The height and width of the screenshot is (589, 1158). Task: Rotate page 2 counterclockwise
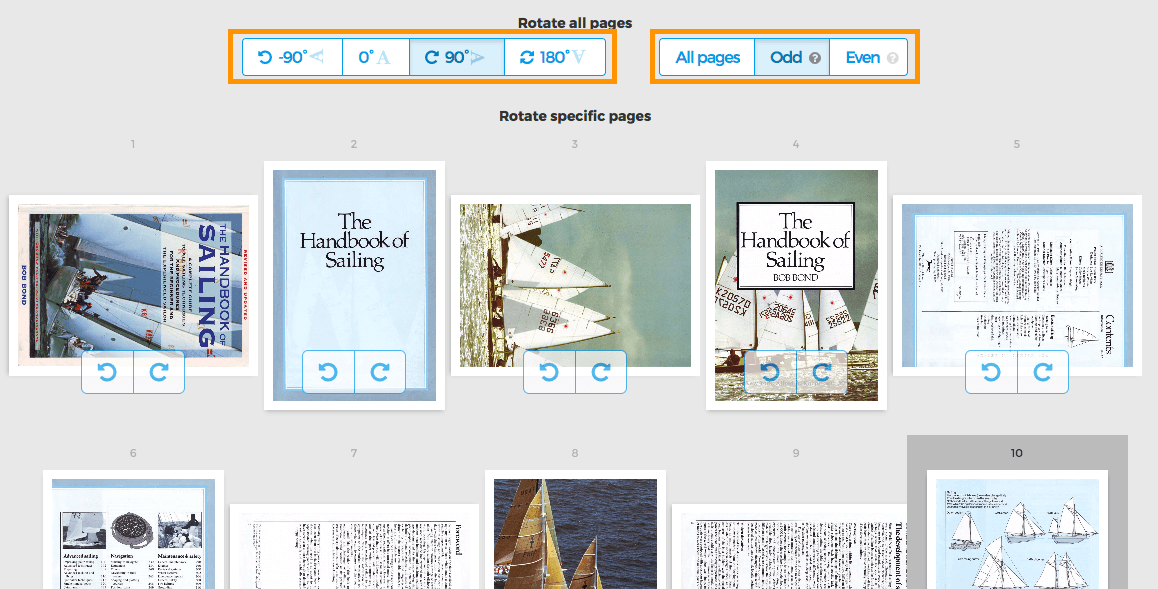click(328, 372)
